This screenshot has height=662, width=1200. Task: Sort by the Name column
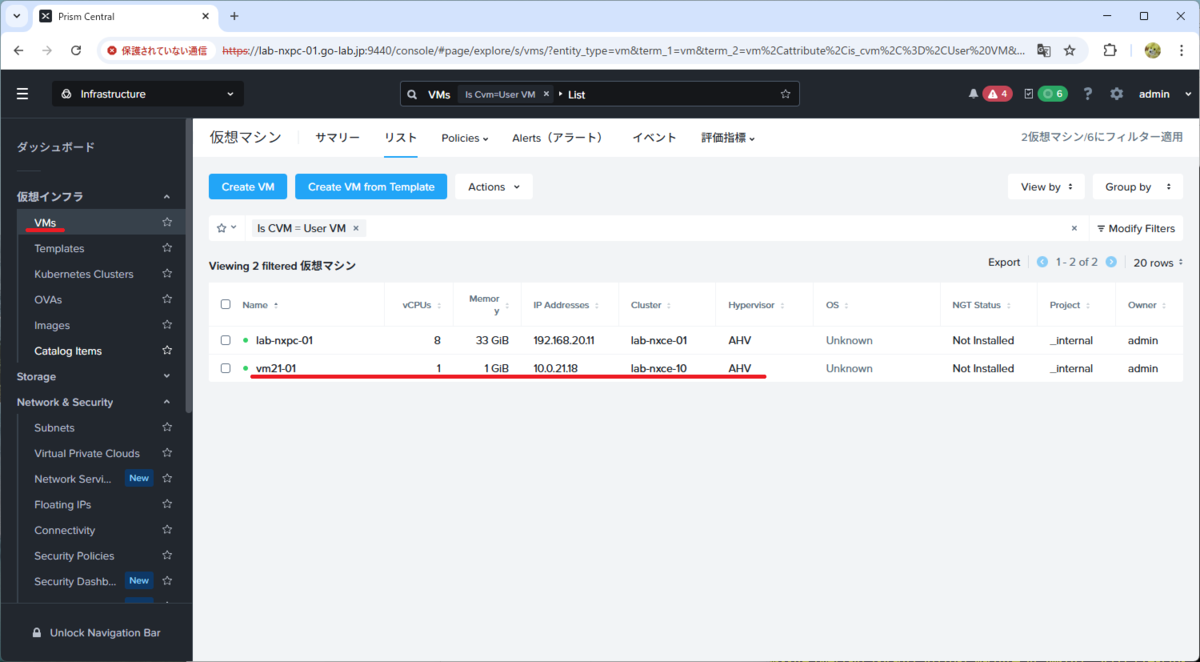coord(260,305)
